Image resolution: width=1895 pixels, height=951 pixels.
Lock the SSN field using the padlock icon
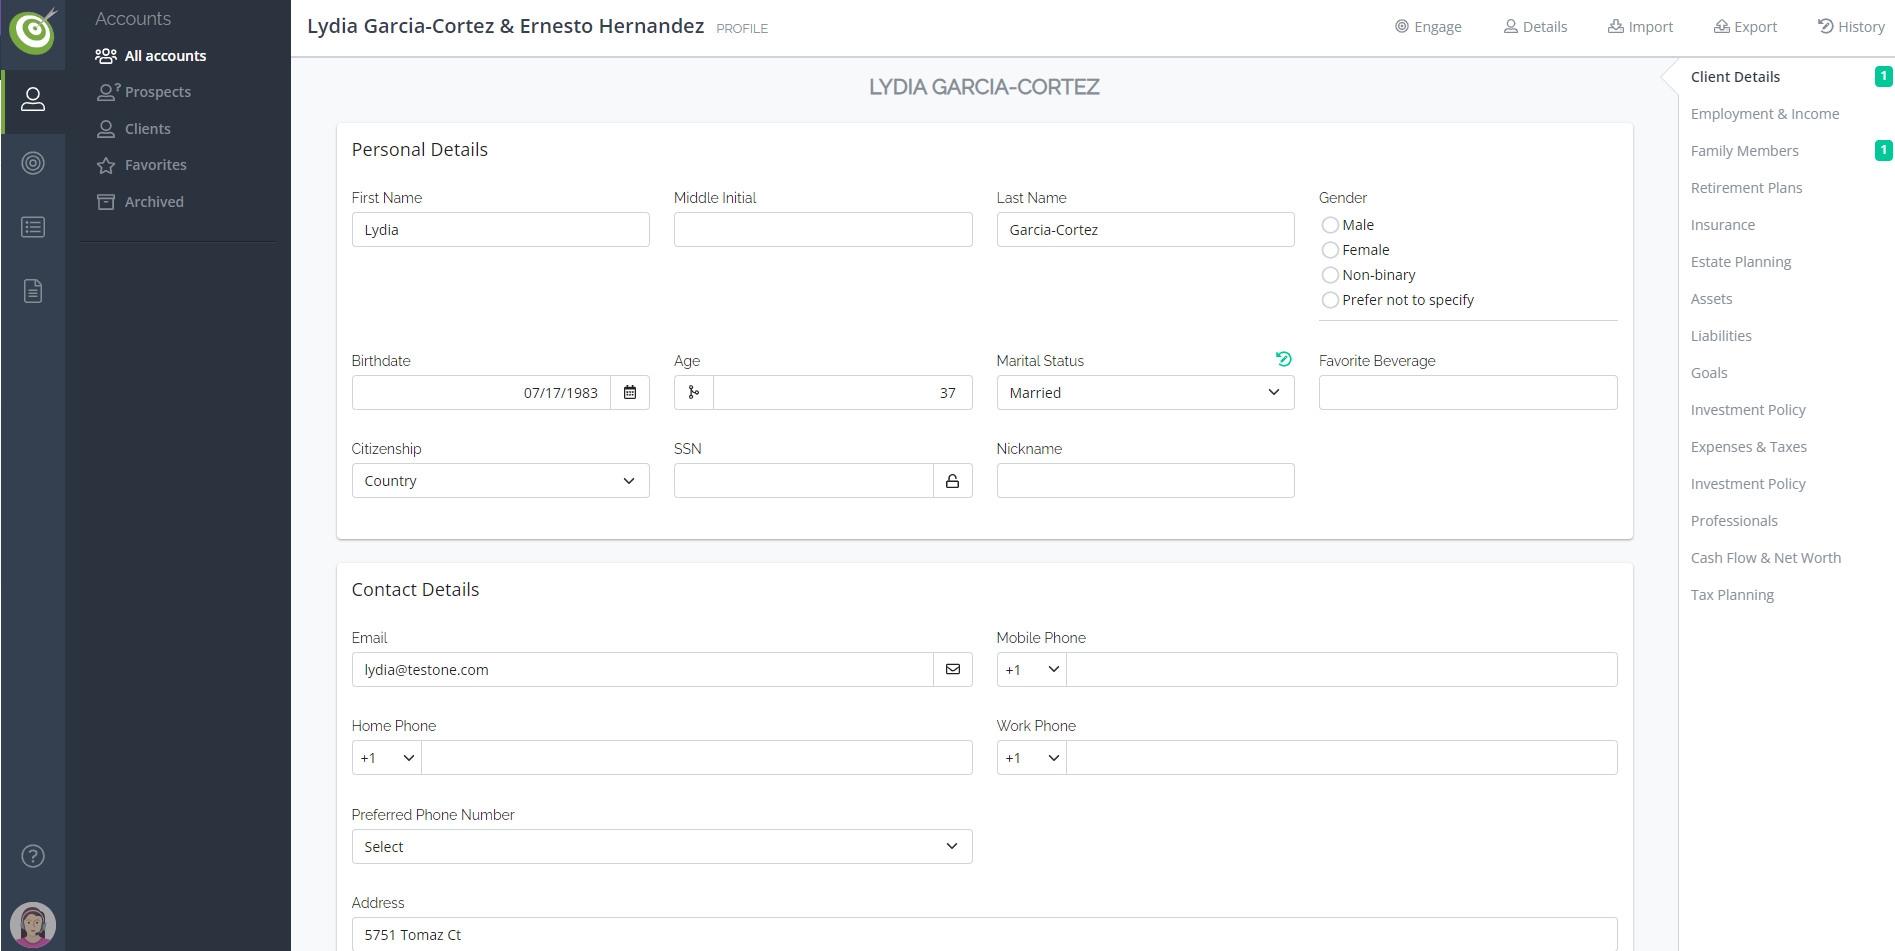(x=951, y=480)
